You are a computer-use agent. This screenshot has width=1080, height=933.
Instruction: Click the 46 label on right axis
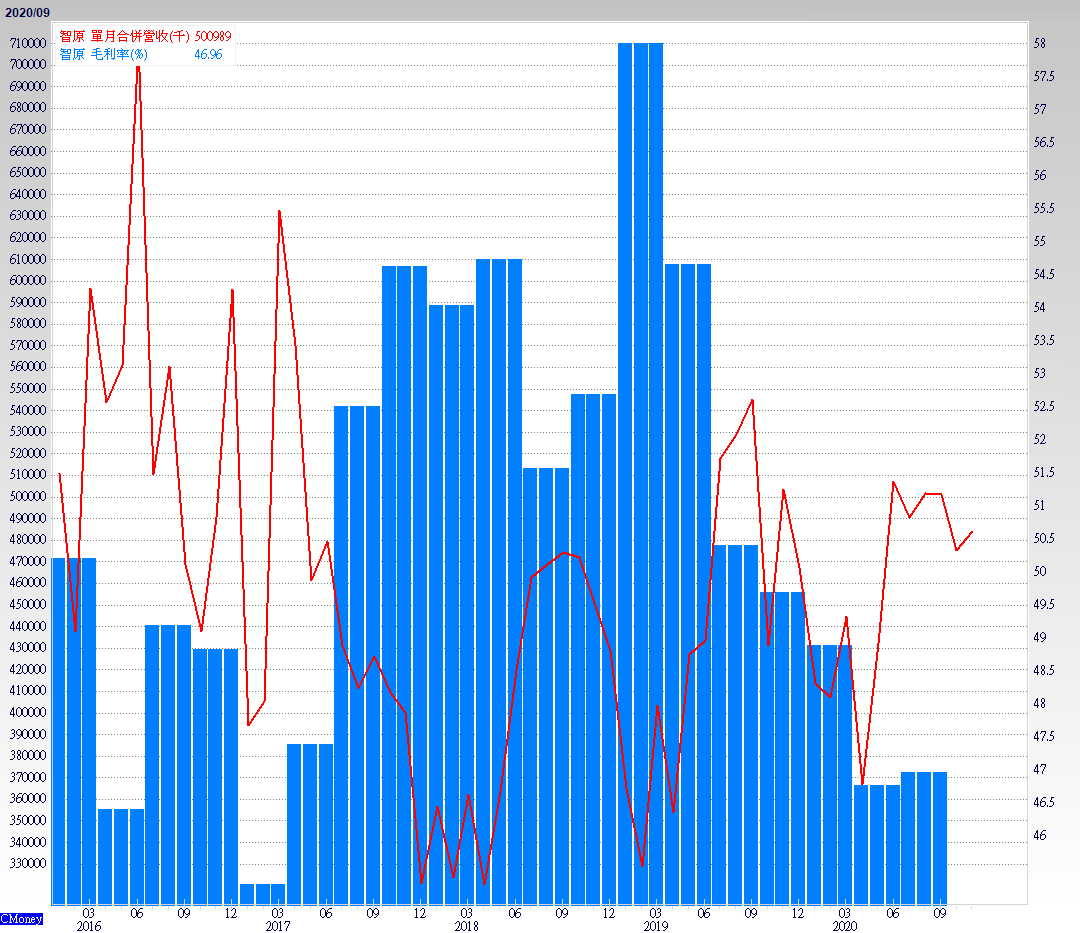click(1040, 836)
